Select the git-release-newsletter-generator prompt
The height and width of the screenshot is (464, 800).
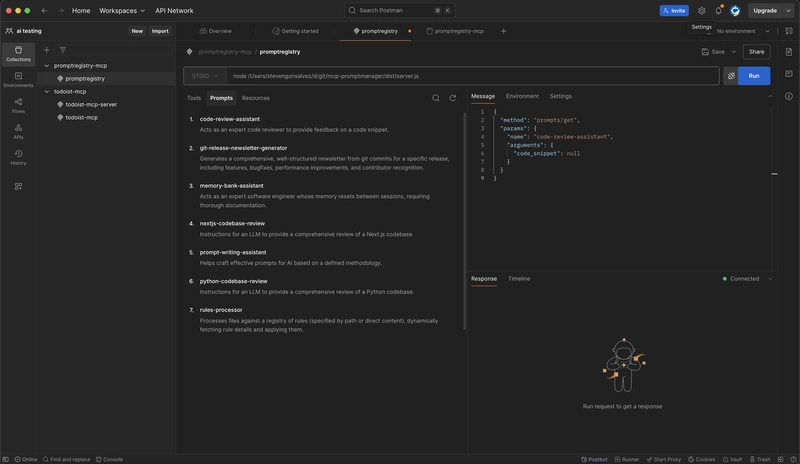pyautogui.click(x=243, y=148)
